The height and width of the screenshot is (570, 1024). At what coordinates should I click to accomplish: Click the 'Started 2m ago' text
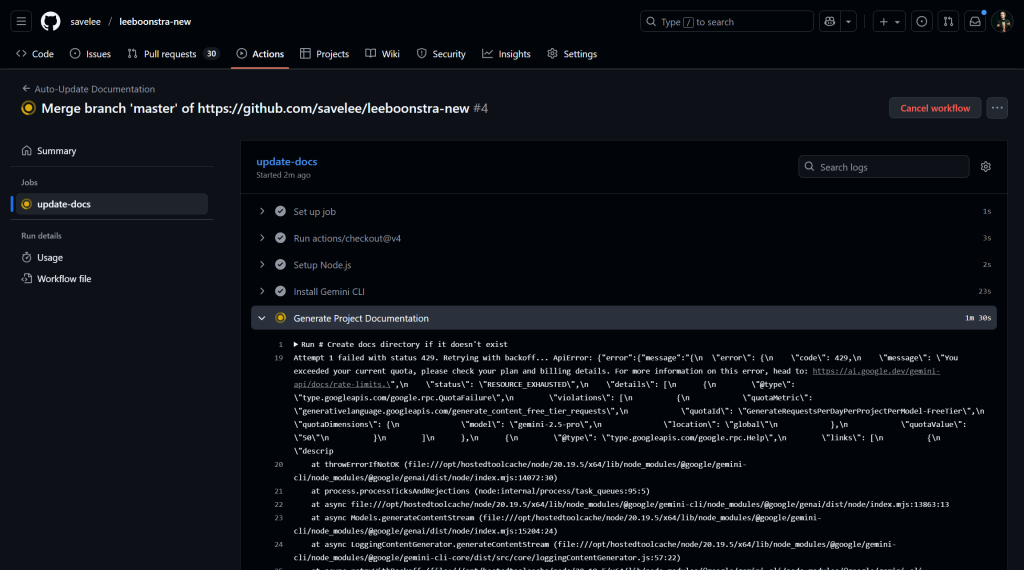tap(283, 176)
